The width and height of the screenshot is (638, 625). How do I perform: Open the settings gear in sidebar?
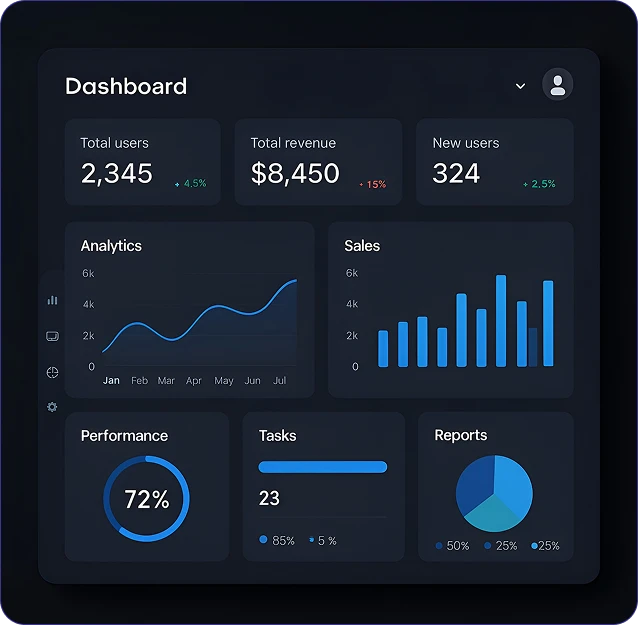(x=52, y=407)
